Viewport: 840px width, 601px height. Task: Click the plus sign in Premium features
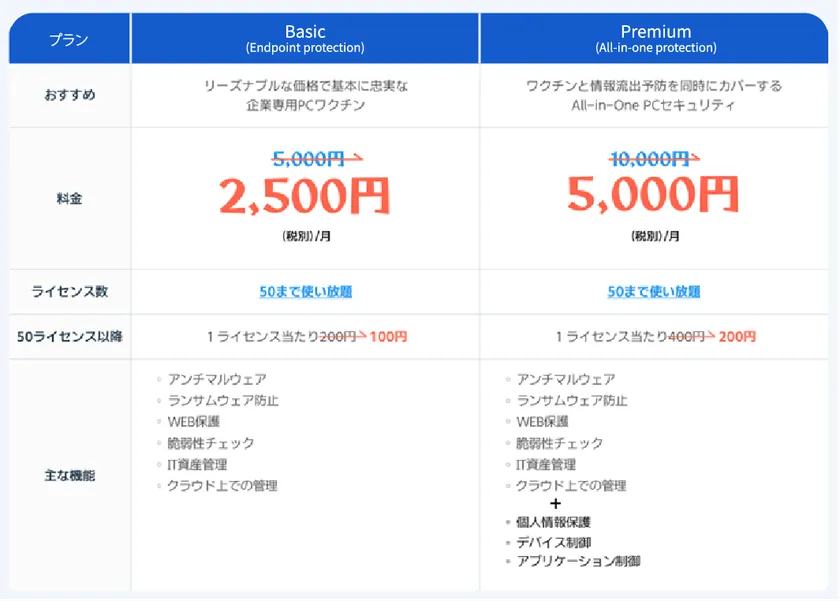pyautogui.click(x=555, y=504)
